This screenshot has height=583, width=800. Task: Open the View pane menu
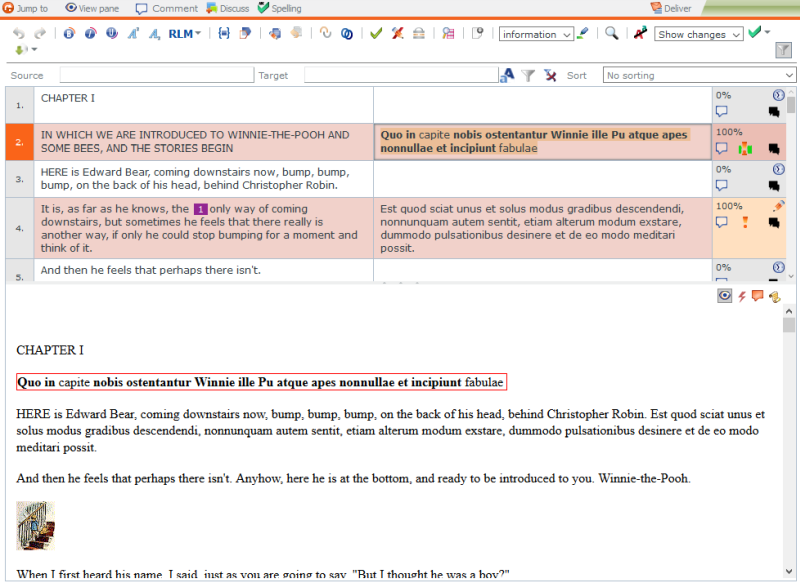point(96,8)
